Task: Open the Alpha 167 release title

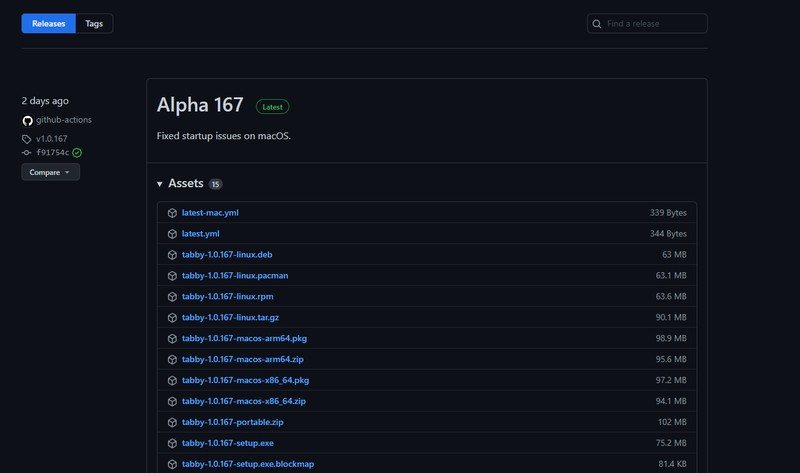Action: [x=200, y=105]
